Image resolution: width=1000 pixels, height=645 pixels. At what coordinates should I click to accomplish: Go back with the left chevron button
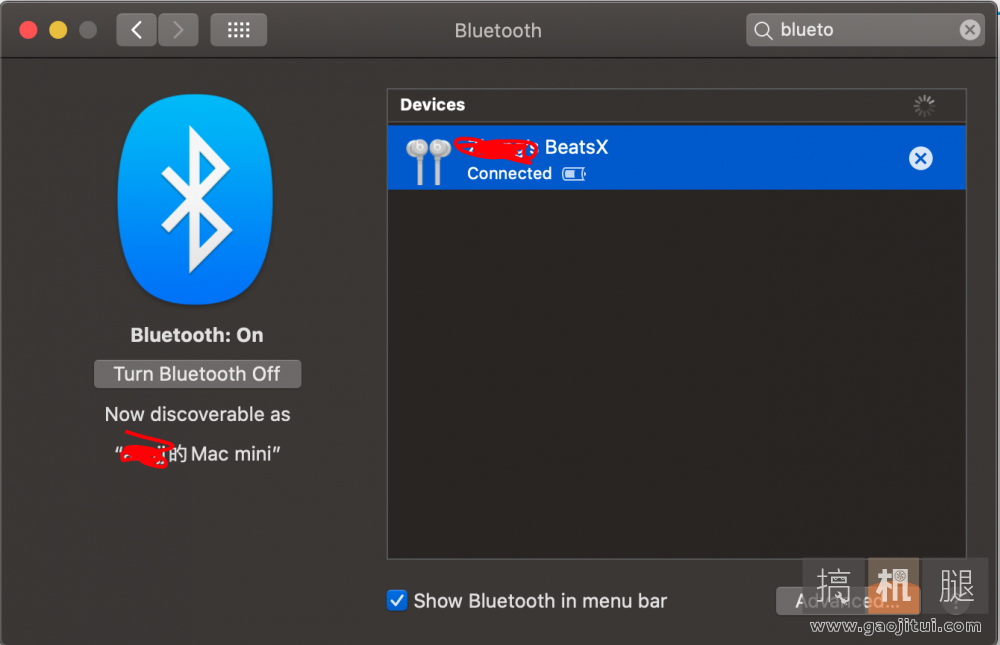(x=136, y=30)
